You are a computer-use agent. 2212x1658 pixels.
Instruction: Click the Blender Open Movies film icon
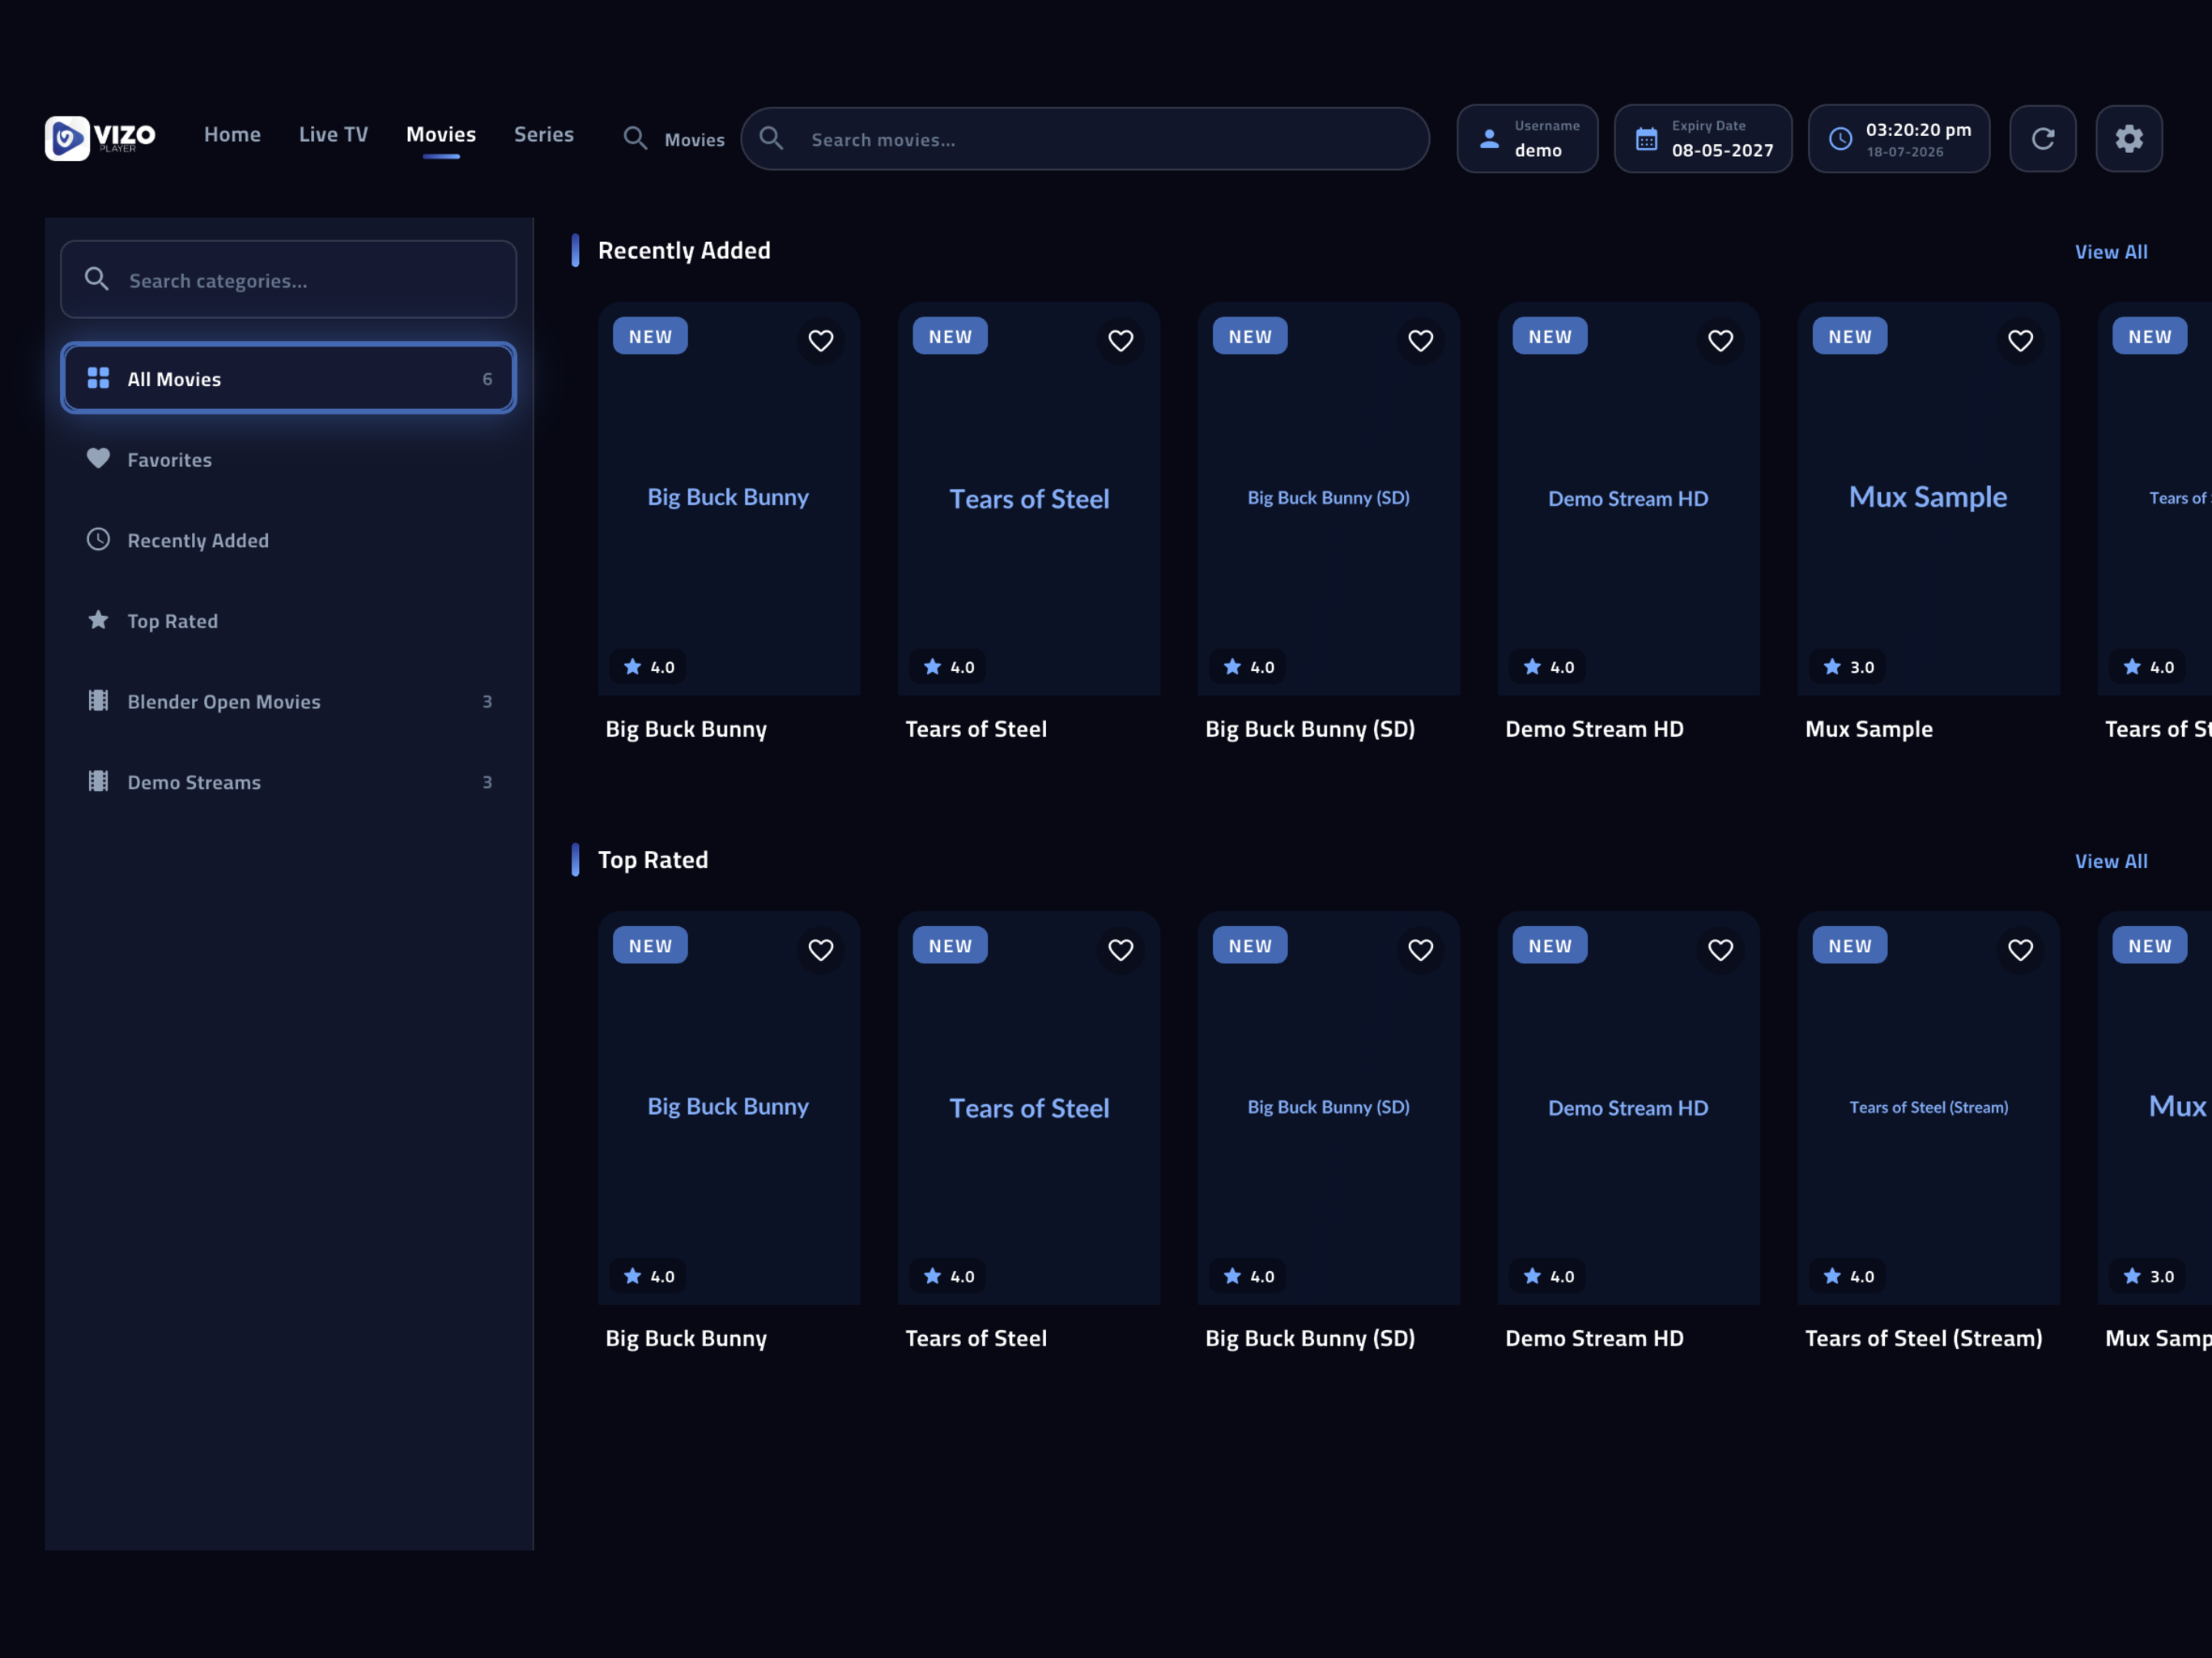(98, 700)
